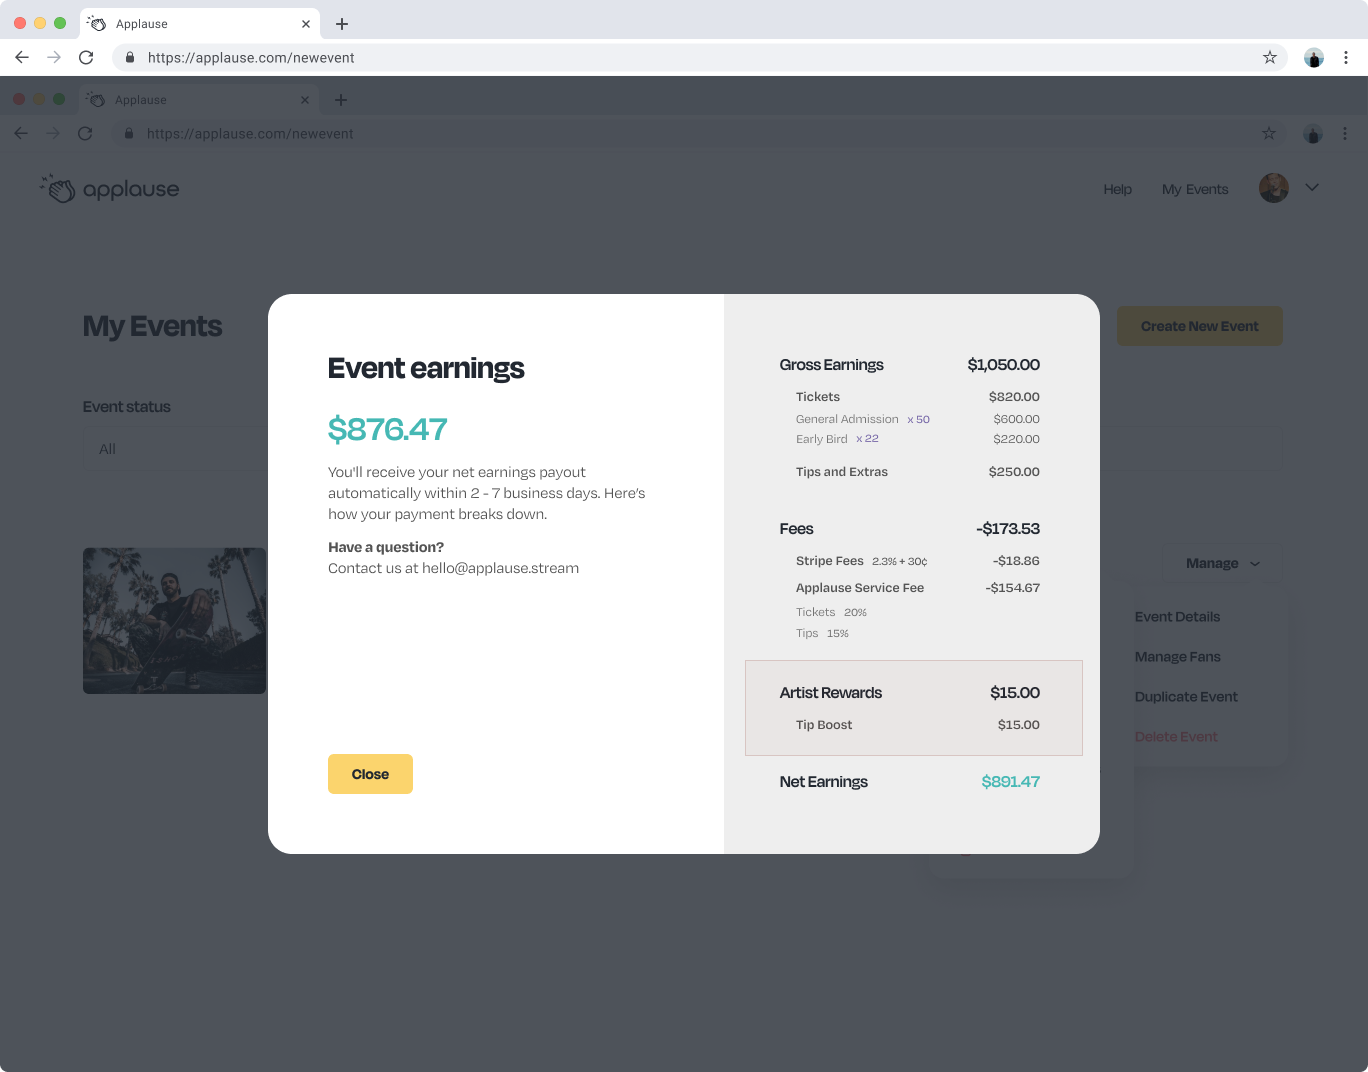Screen dimensions: 1368x1072
Task: Click the browser forward arrow icon
Action: click(x=54, y=57)
